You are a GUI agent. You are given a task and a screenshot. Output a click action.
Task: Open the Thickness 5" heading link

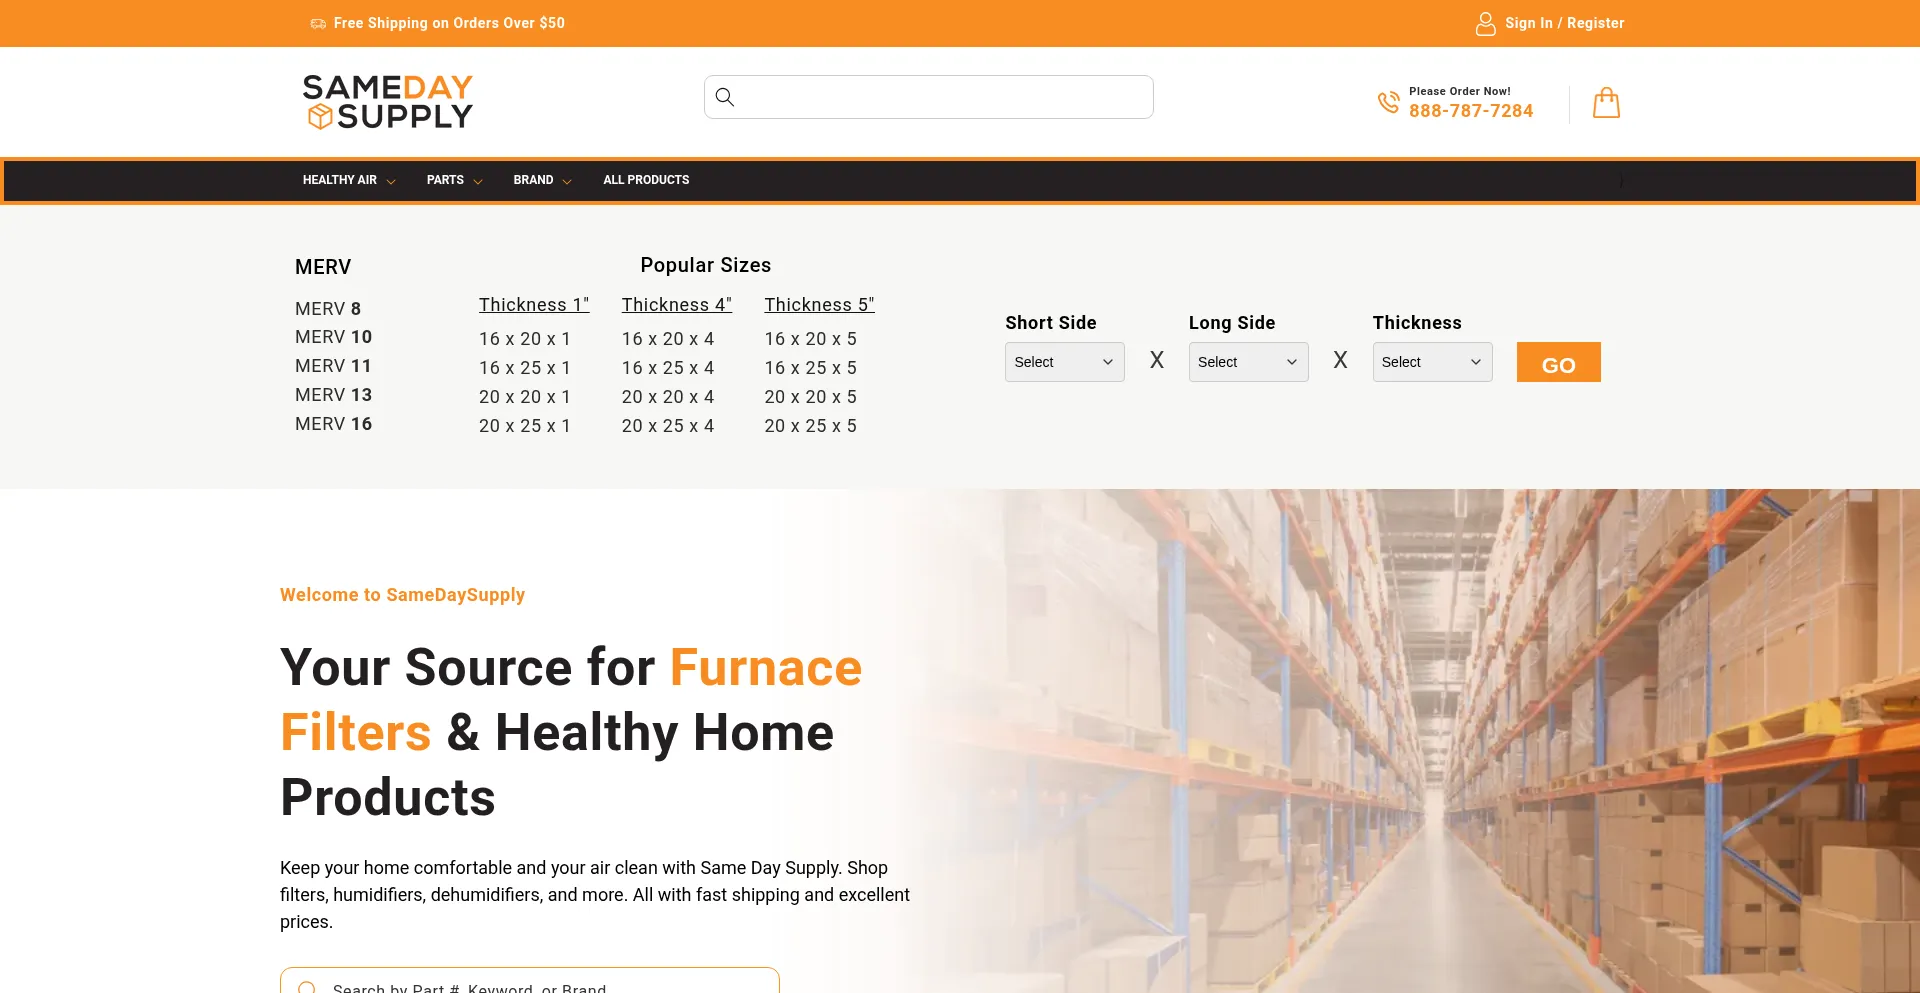pyautogui.click(x=819, y=305)
